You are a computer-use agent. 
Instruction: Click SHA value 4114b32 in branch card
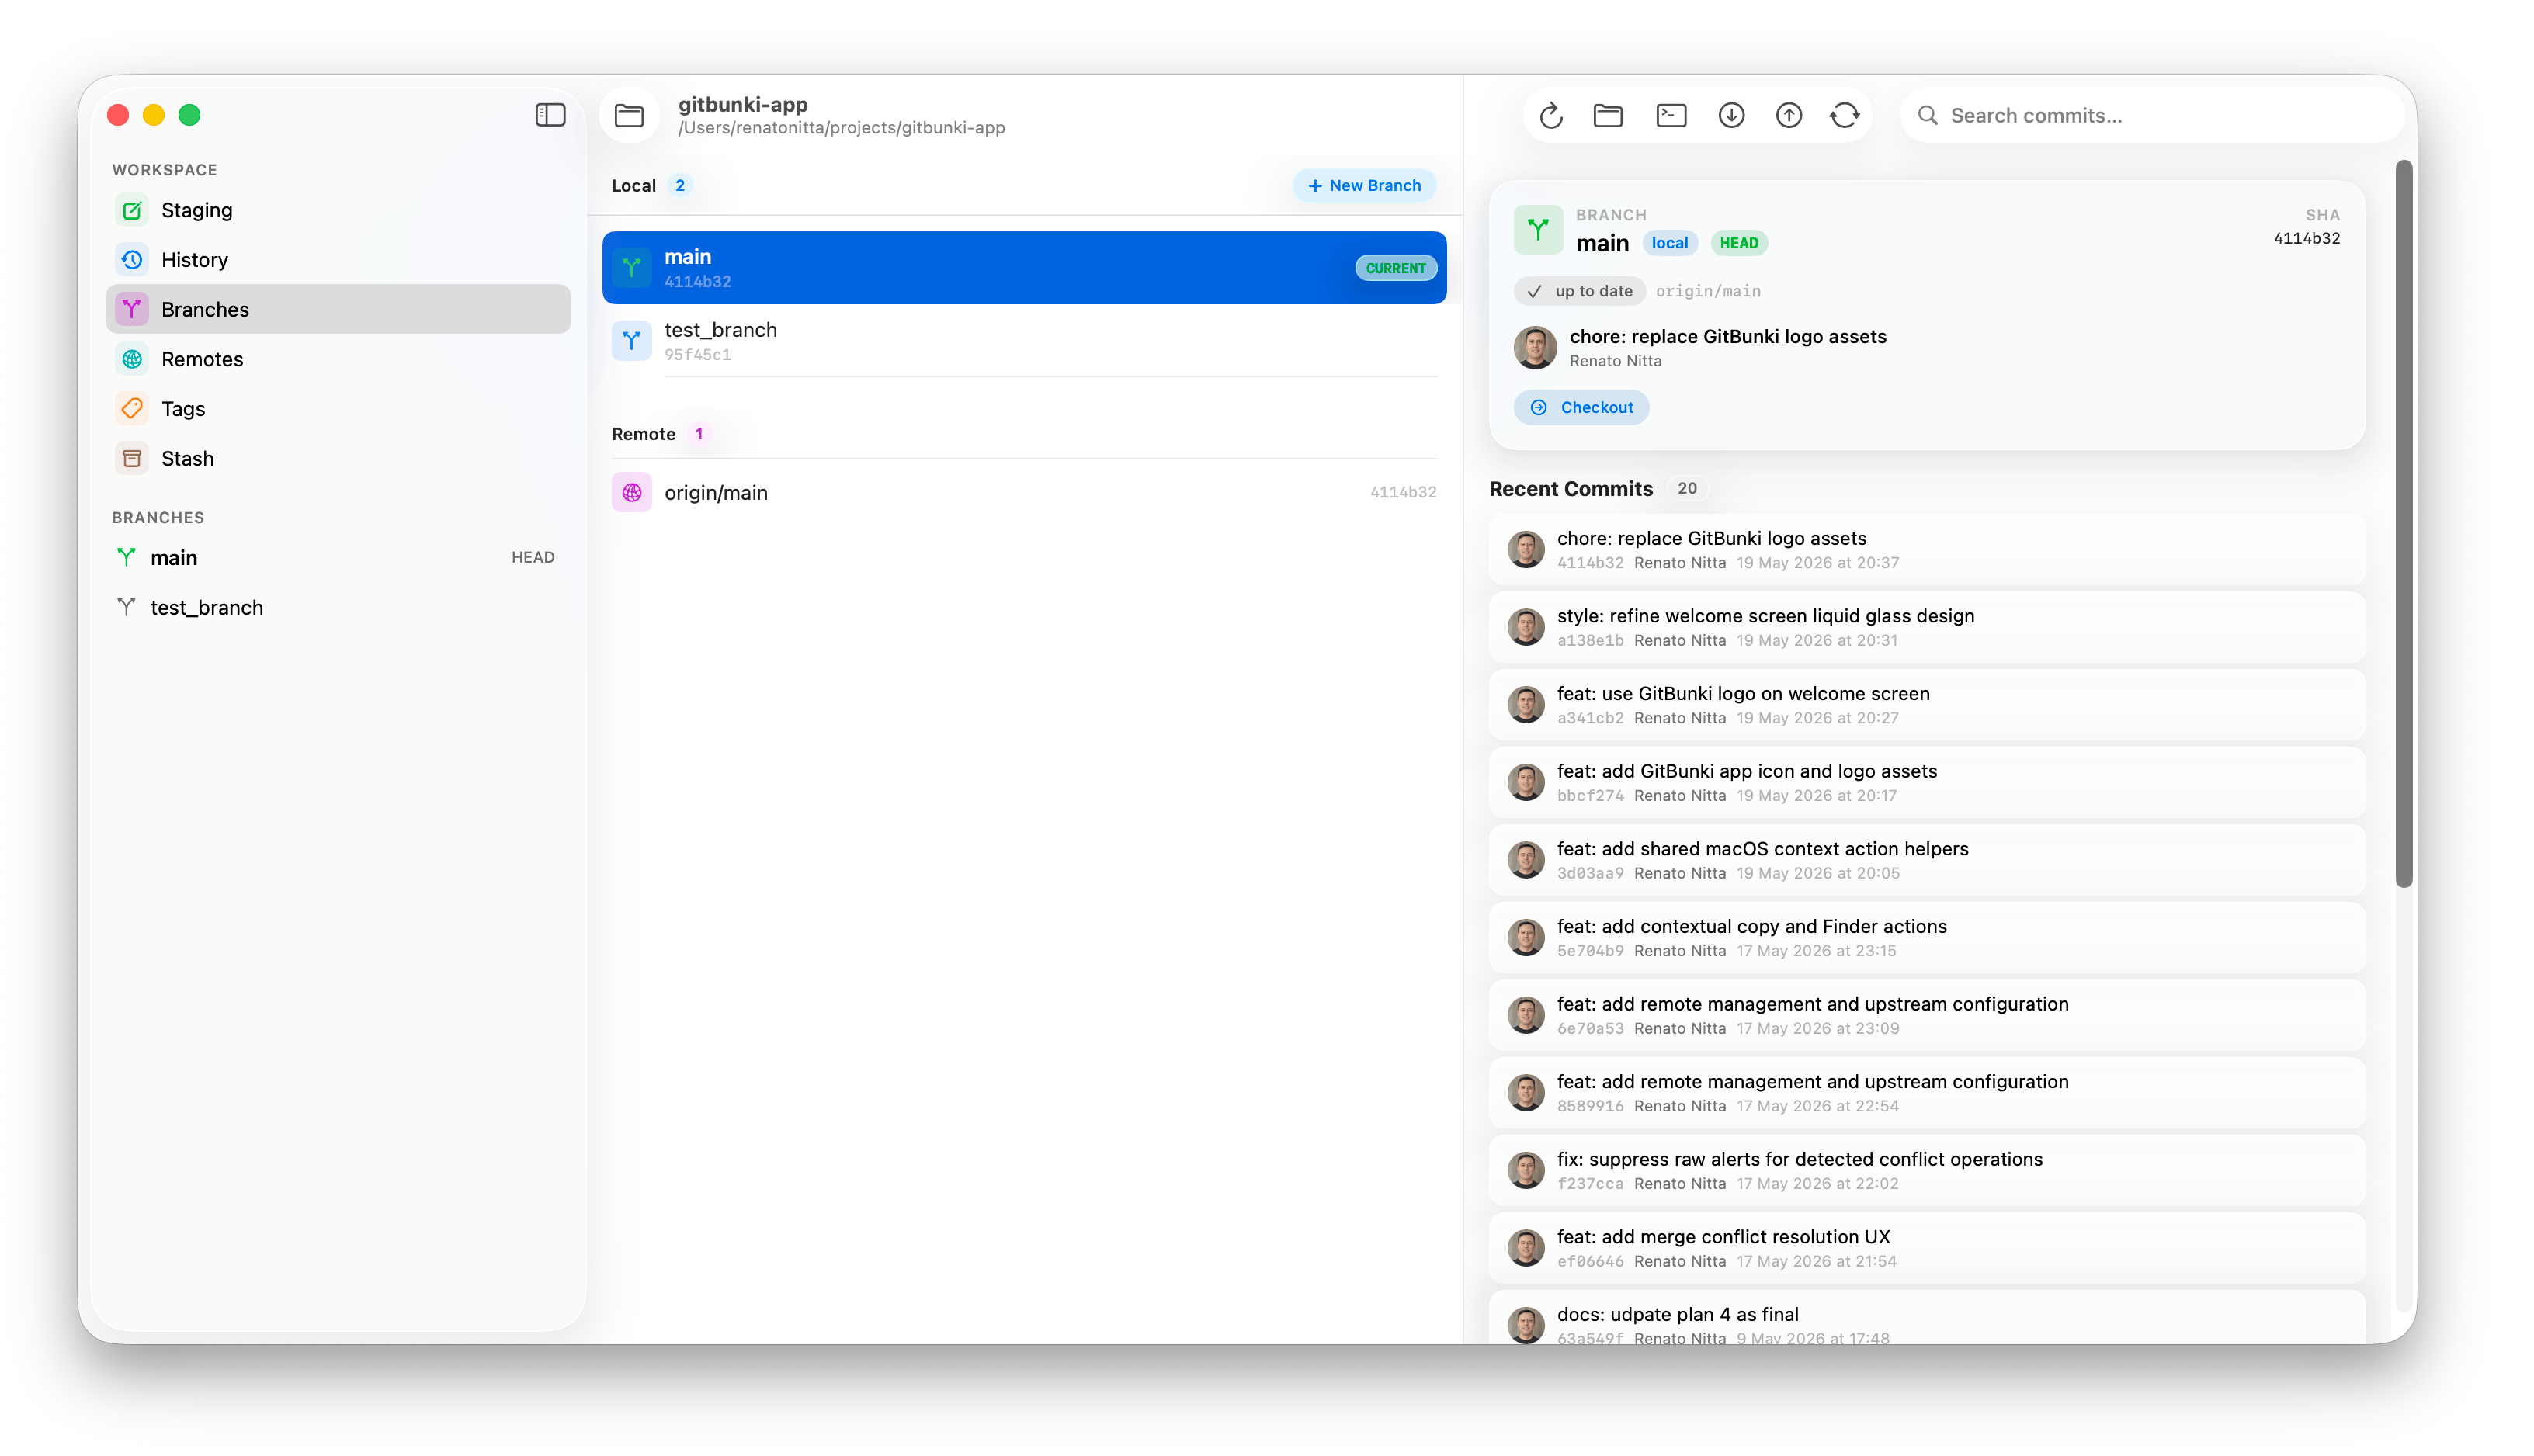pos(2306,238)
